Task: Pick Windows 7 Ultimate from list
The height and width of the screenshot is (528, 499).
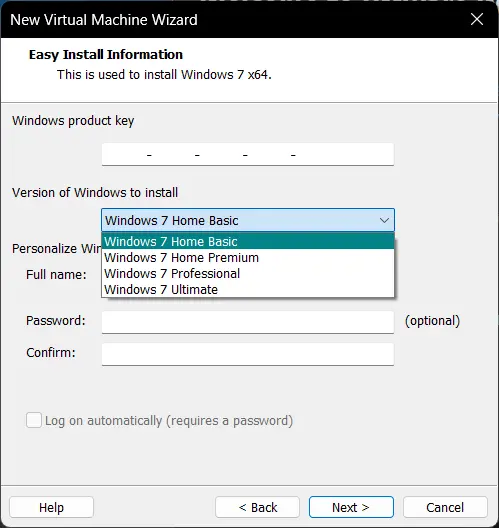Action: pyautogui.click(x=248, y=290)
